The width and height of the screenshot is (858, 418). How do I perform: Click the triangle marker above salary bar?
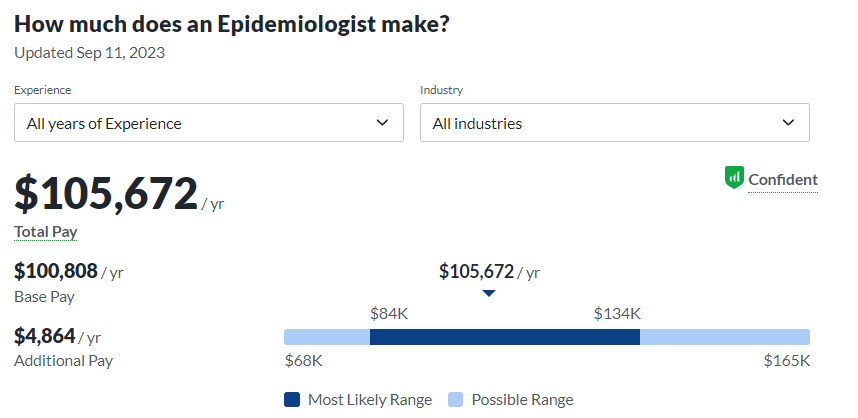pos(488,293)
